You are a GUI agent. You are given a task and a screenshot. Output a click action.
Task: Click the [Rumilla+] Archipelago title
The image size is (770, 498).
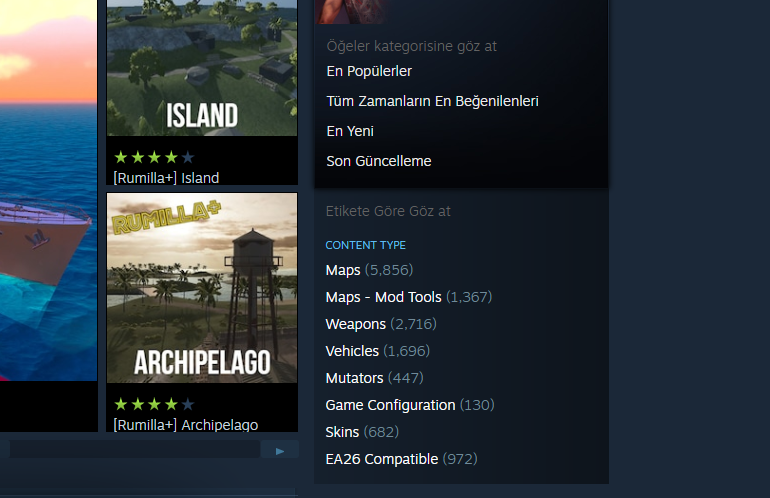point(186,425)
